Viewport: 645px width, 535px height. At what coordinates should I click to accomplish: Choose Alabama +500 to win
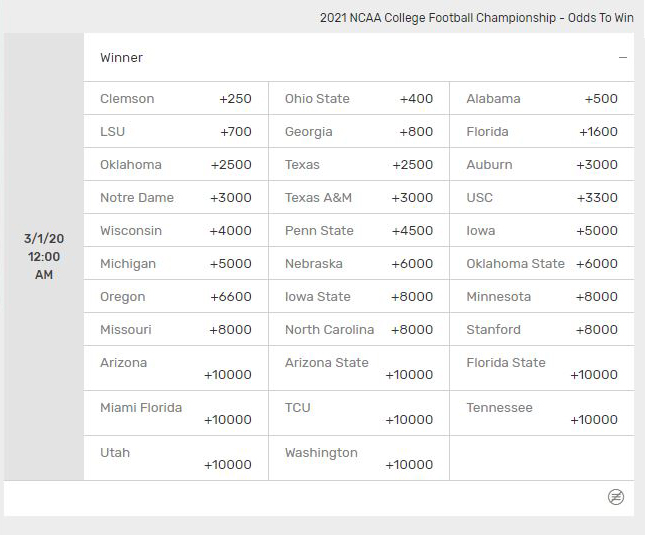pyautogui.click(x=542, y=99)
